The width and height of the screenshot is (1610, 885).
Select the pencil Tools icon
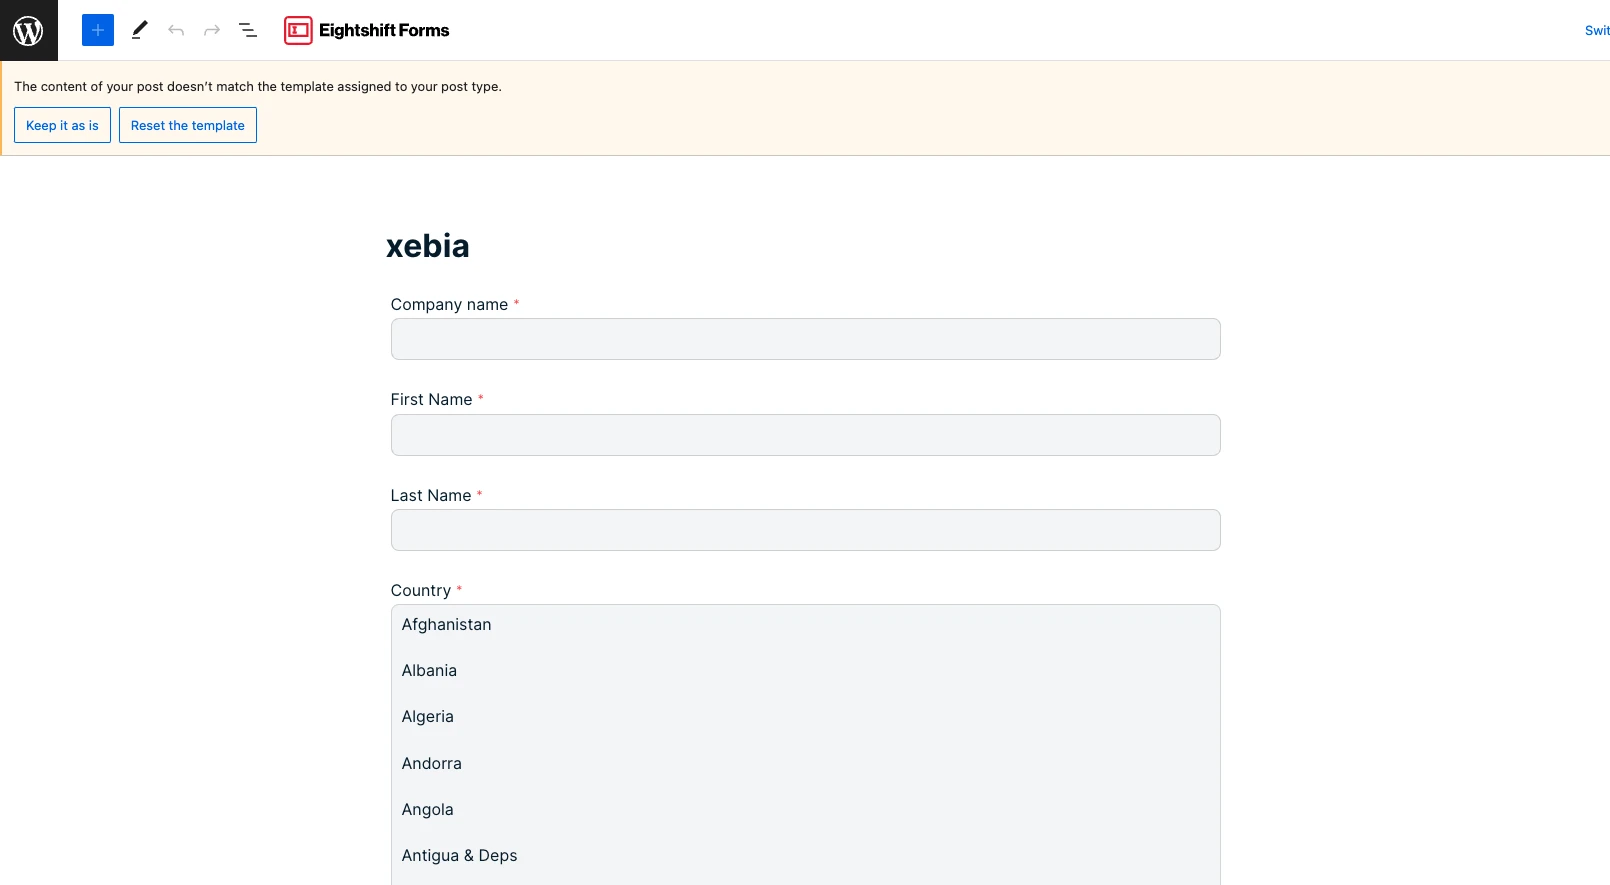coord(140,30)
